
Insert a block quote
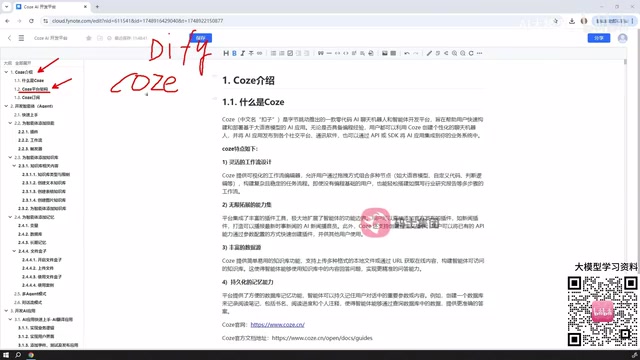coord(321,53)
